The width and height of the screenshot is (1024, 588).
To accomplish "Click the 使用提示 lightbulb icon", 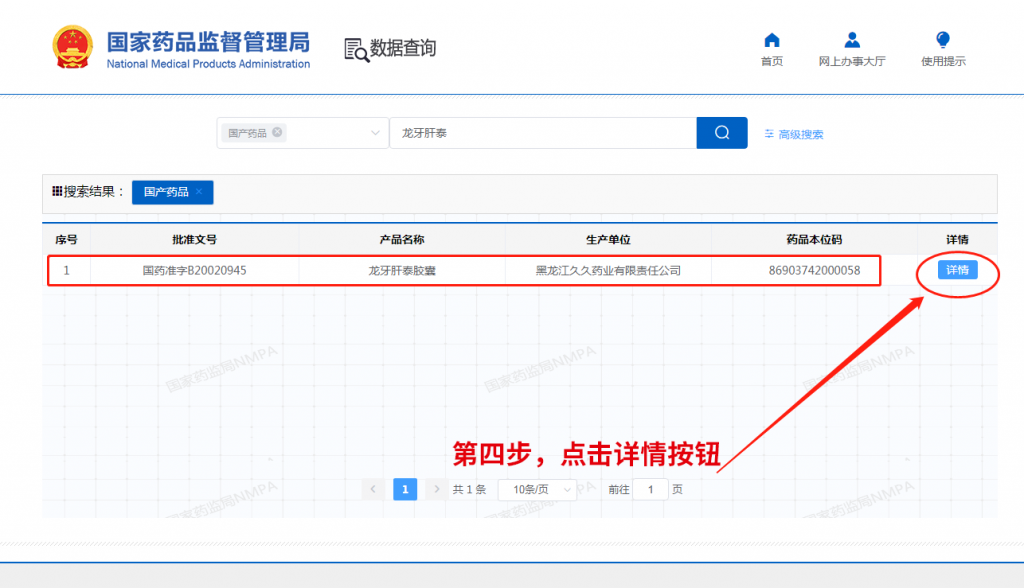I will pos(942,40).
